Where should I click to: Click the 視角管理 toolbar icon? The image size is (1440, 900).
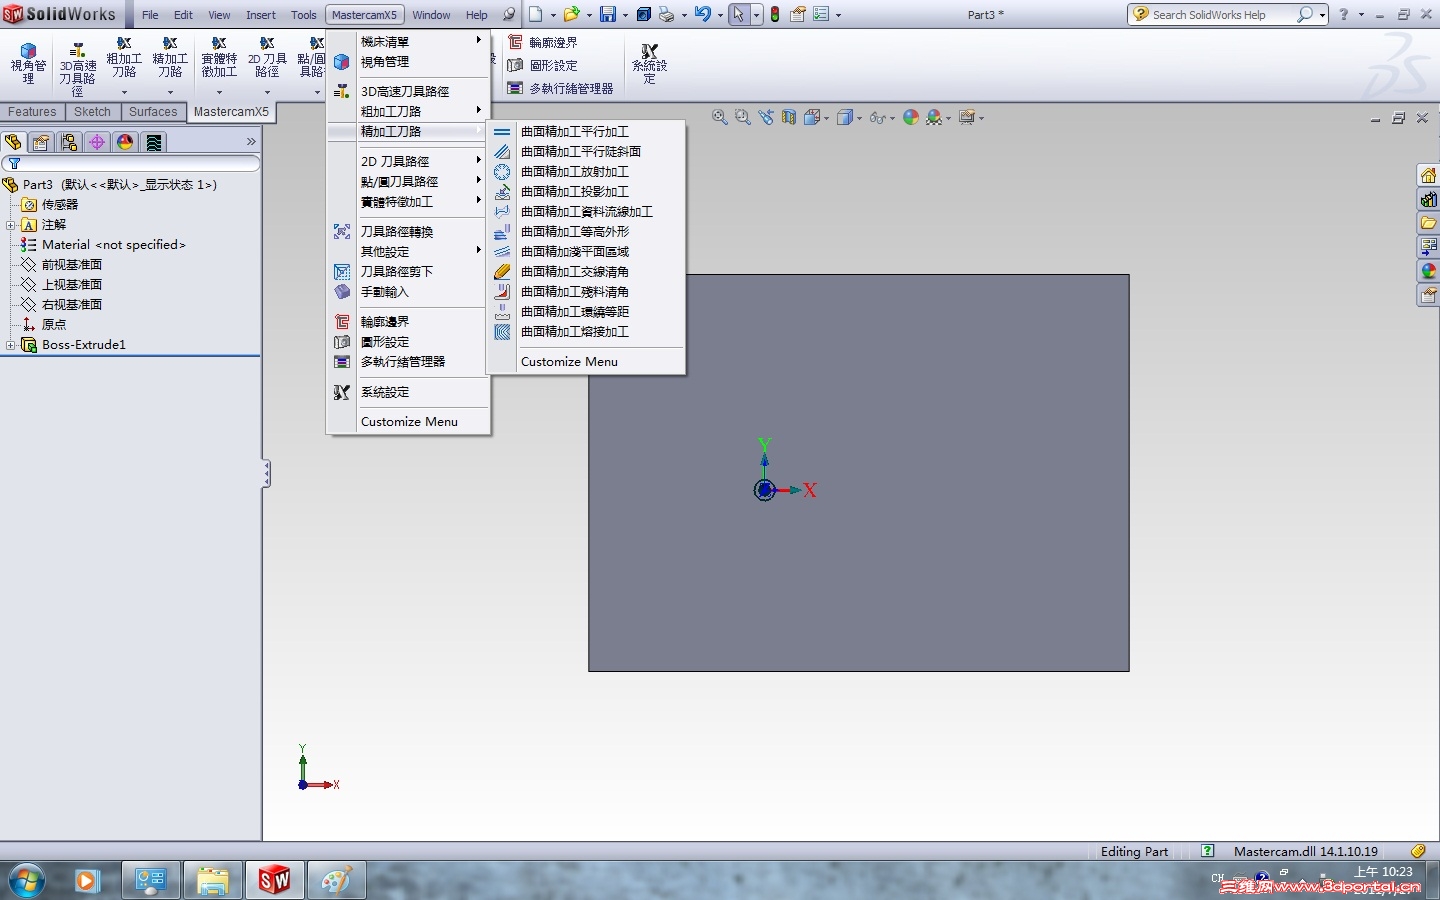point(28,63)
